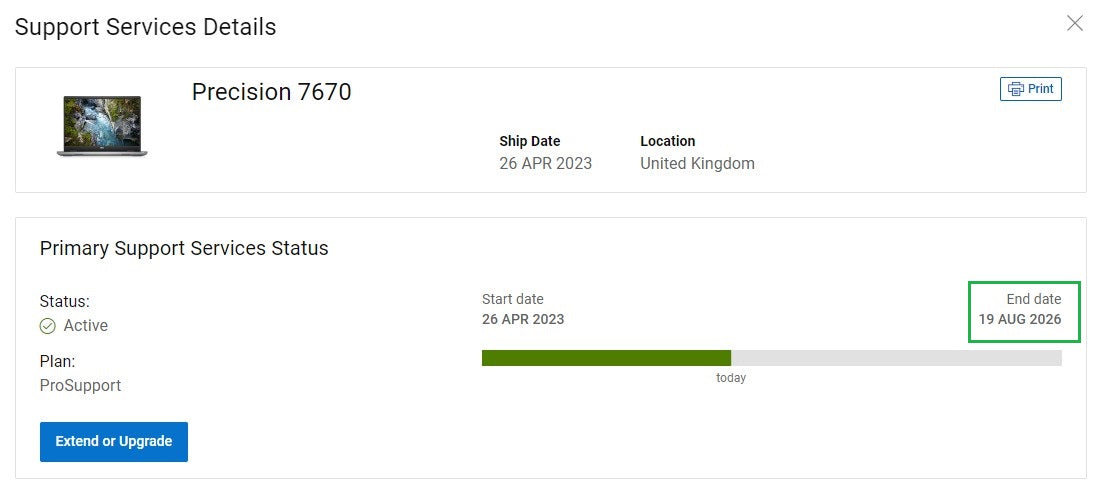
Task: Close the Support Services Details dialog
Action: pos(1075,23)
